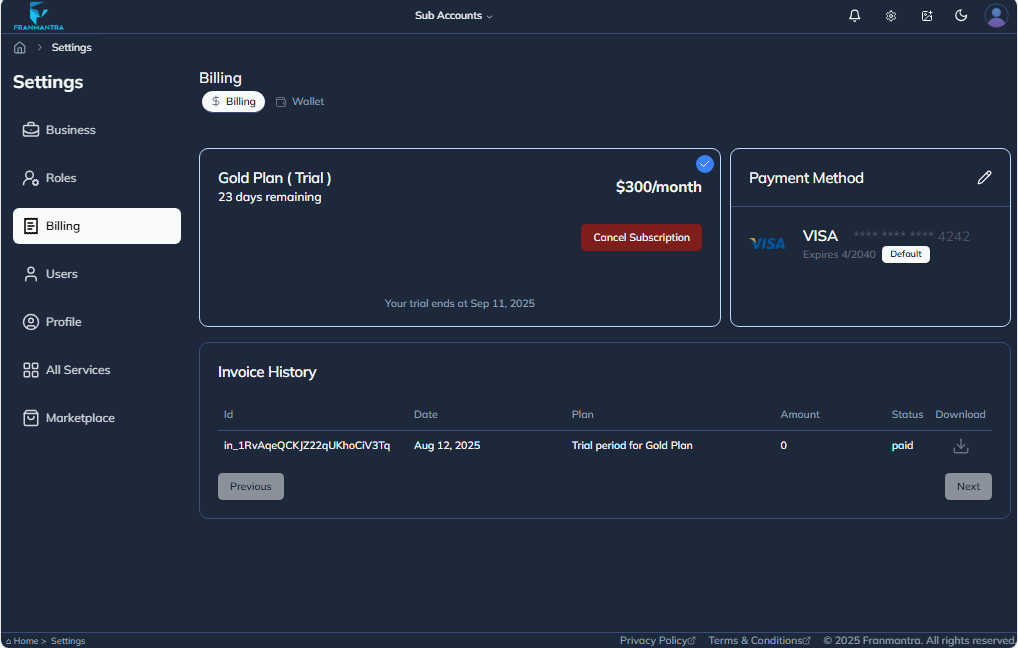
Task: Click the settings gear in the top bar
Action: (890, 15)
